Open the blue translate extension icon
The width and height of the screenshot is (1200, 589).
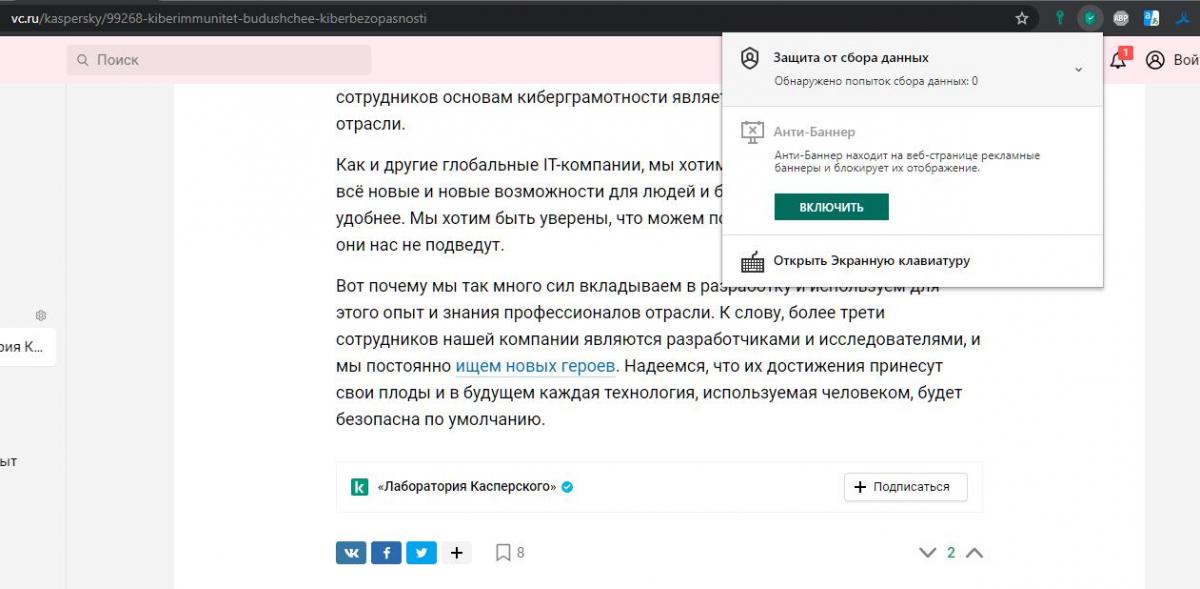tap(1151, 18)
